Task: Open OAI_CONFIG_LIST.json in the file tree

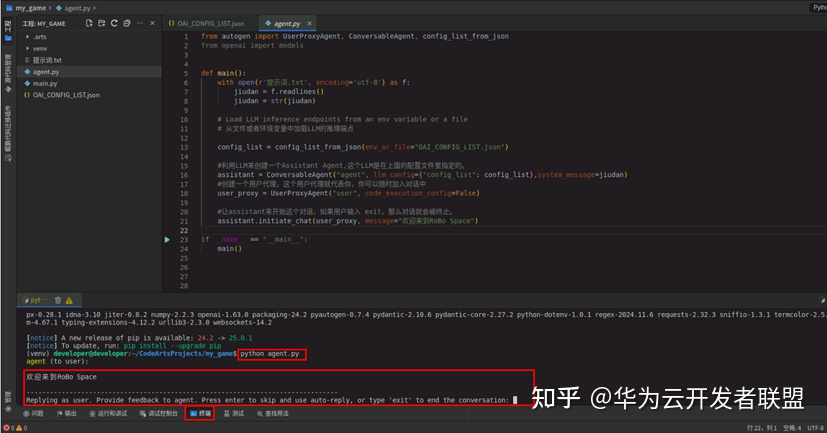Action: [66, 95]
